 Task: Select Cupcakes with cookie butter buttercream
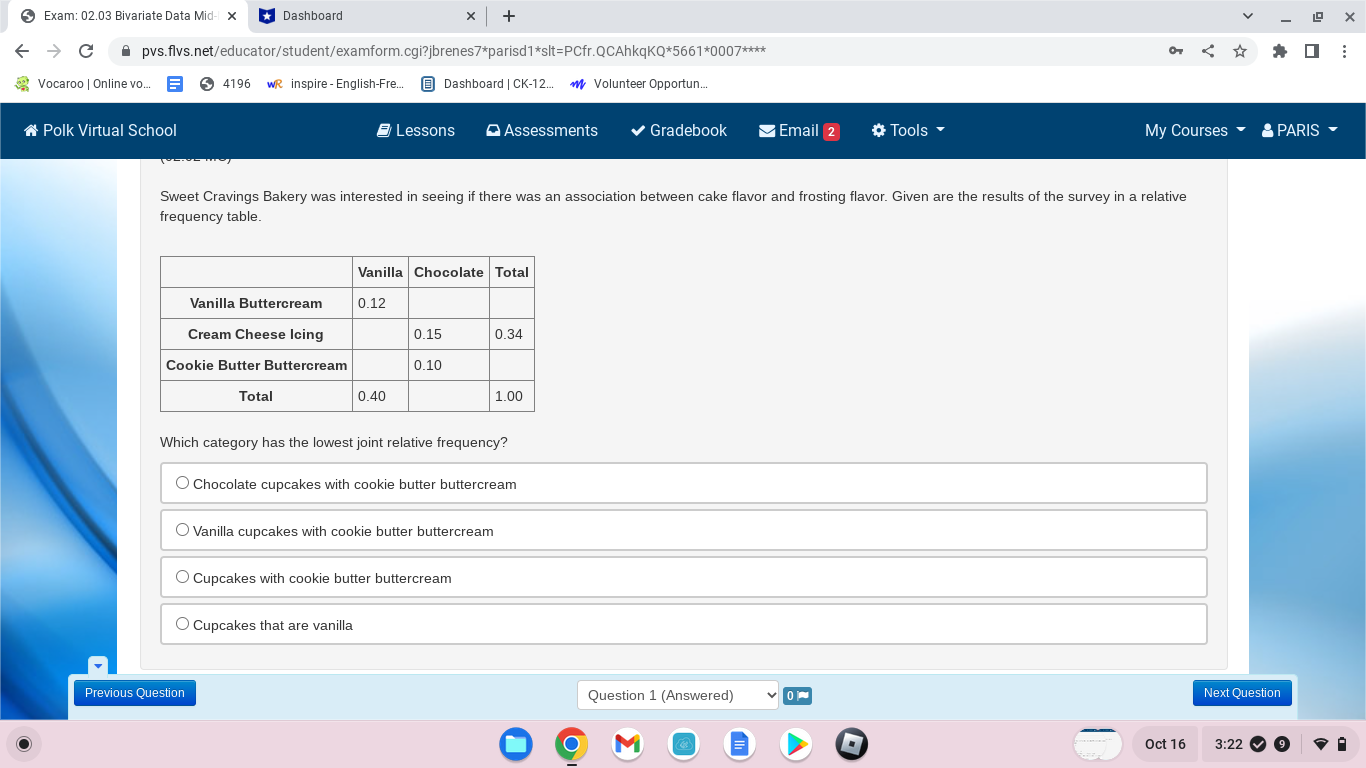182,577
